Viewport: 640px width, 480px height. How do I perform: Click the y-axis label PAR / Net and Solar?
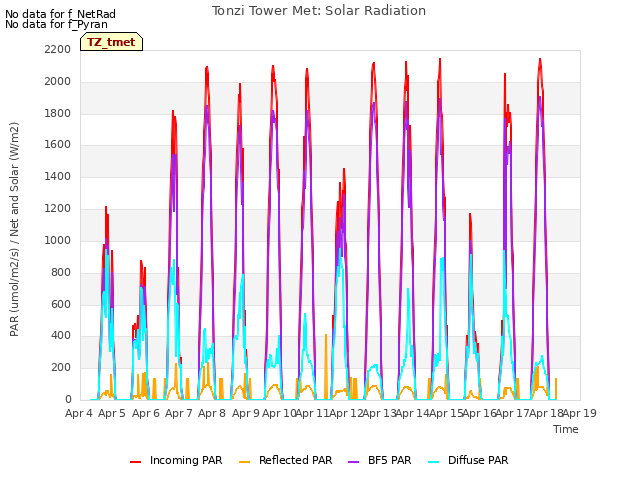point(14,229)
